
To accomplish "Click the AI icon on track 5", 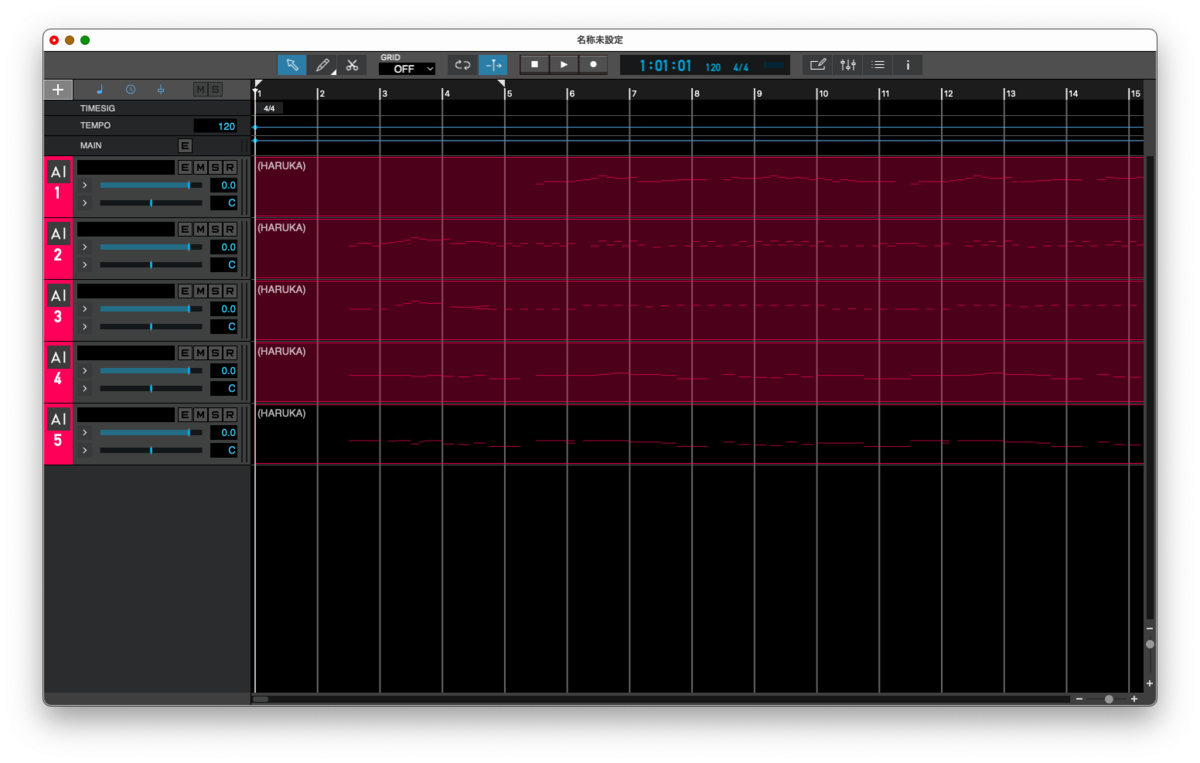I will tap(58, 420).
